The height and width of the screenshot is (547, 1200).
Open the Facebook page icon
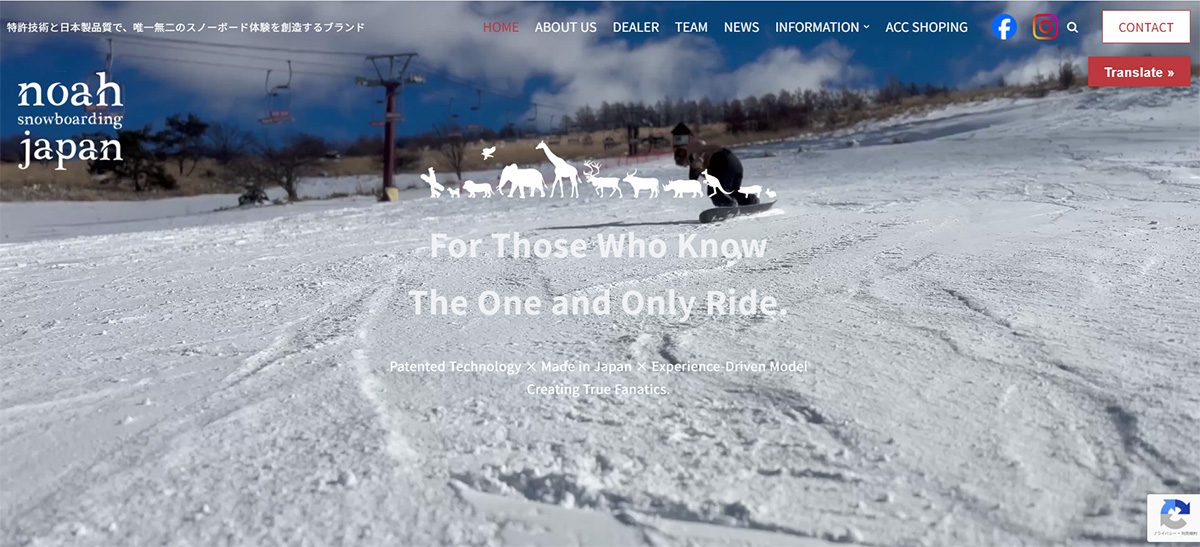pos(1005,27)
